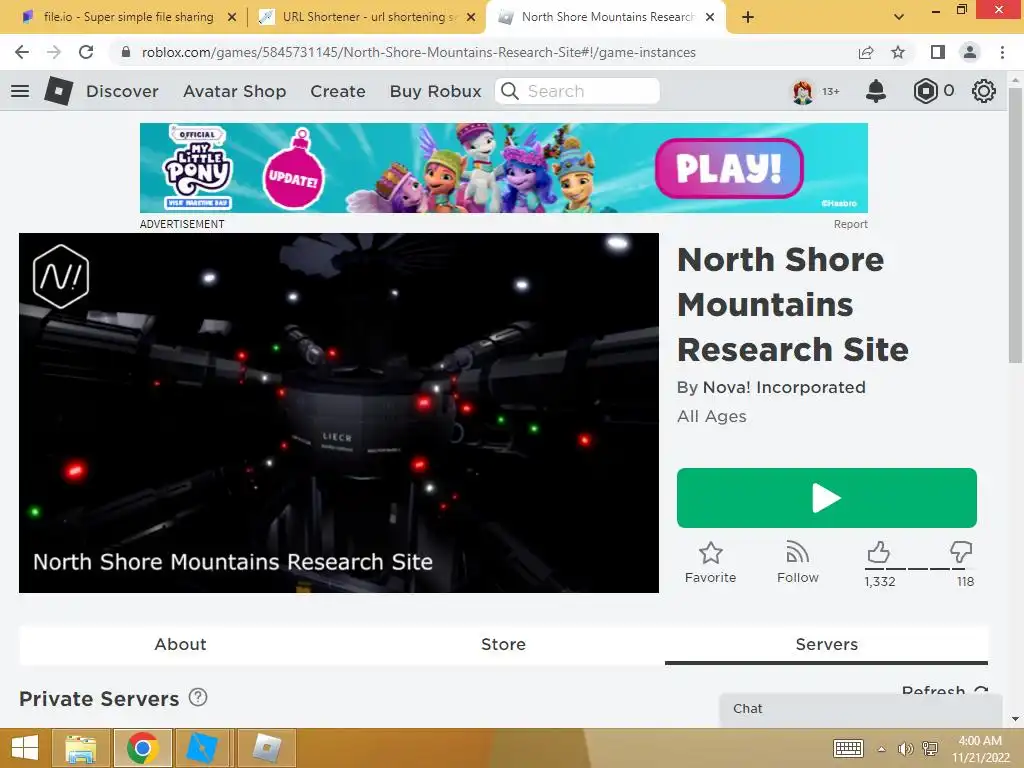The width and height of the screenshot is (1024, 768).
Task: Open the Store tab
Action: [x=504, y=645]
